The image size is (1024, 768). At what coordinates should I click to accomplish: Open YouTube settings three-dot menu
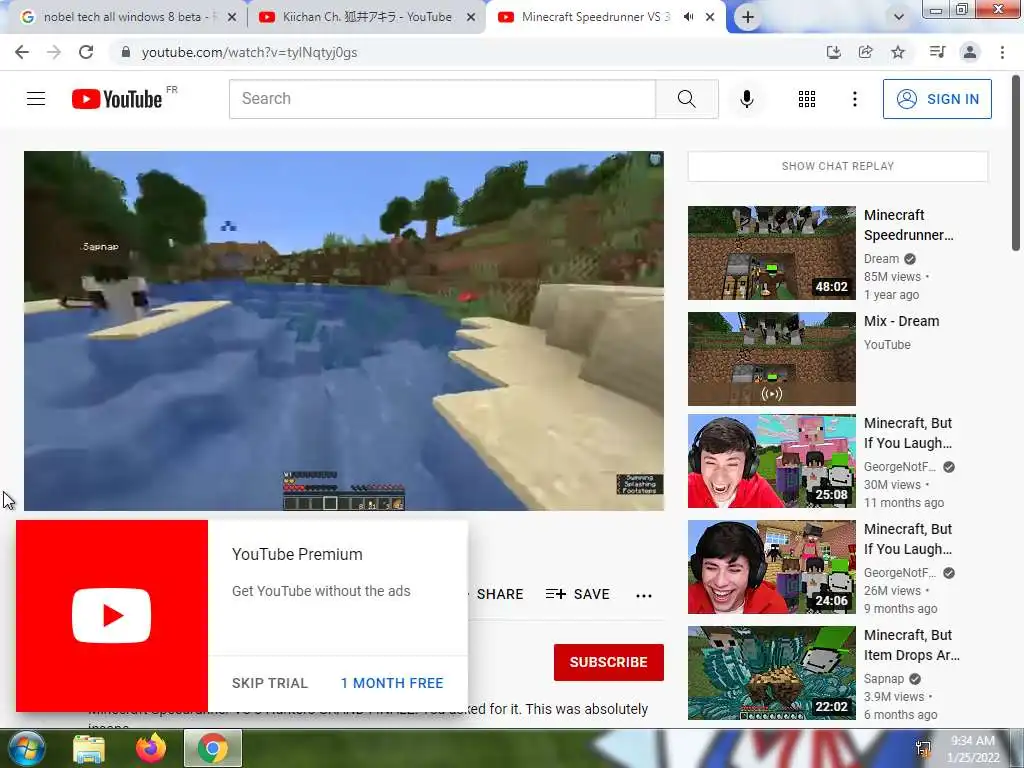click(854, 99)
